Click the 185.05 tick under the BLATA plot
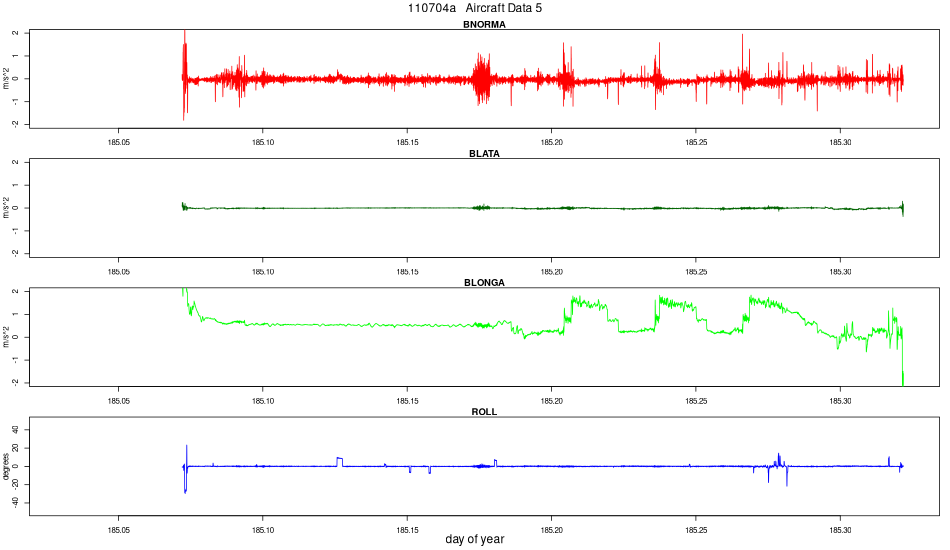The height and width of the screenshot is (550, 950). point(119,271)
